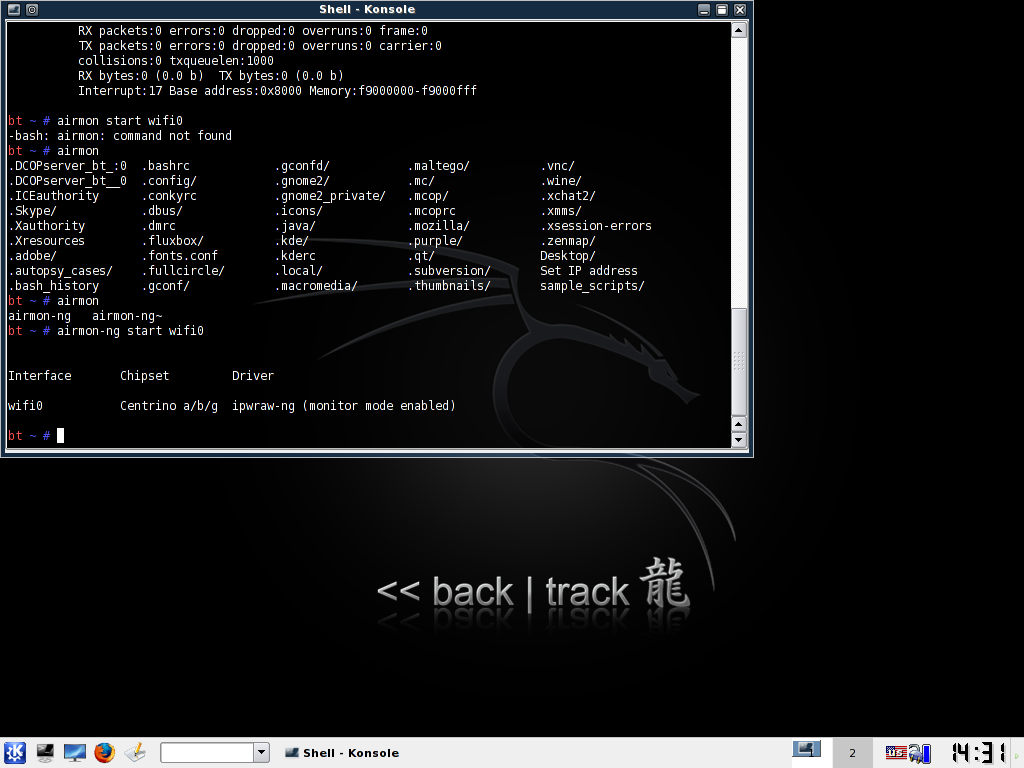Click the '-bash: airmon: command not found' line
The image size is (1024, 768).
click(120, 135)
